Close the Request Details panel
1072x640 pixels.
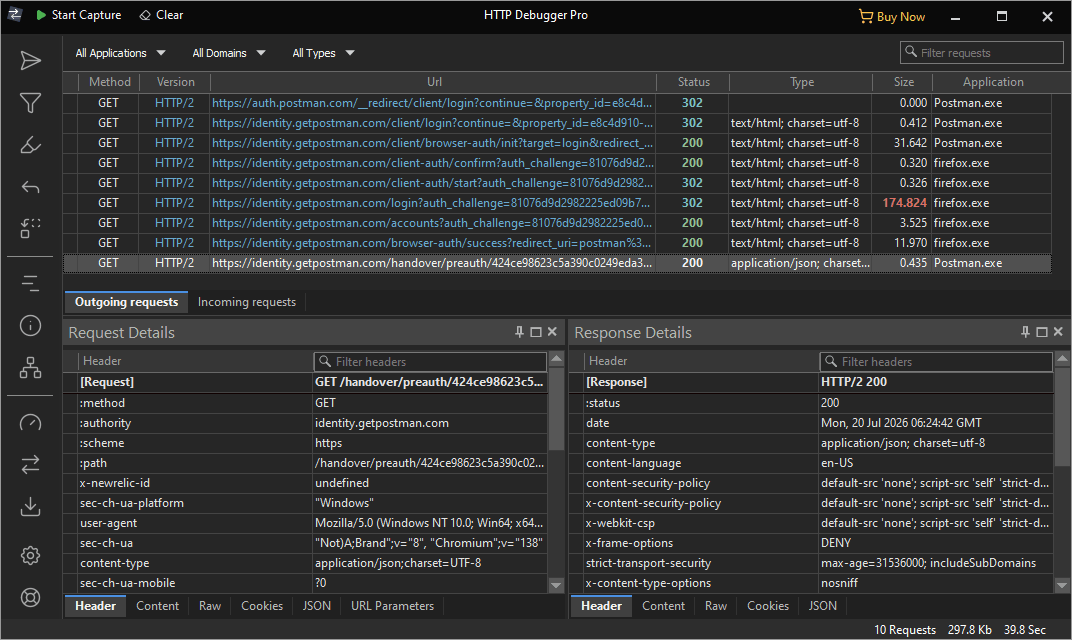(552, 332)
